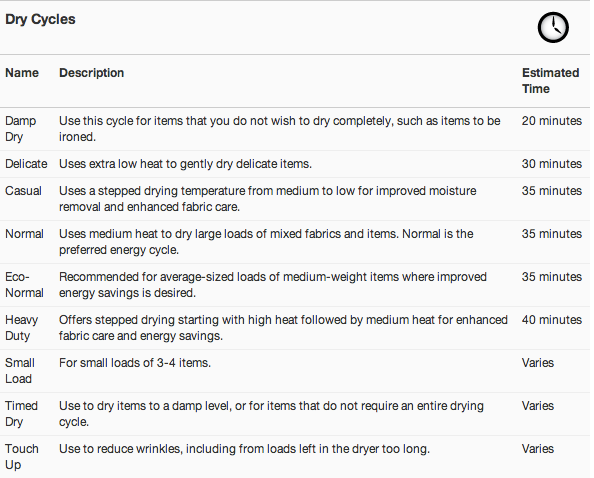Select the Eco-Normal cycle name
The width and height of the screenshot is (594, 478).
click(24, 285)
